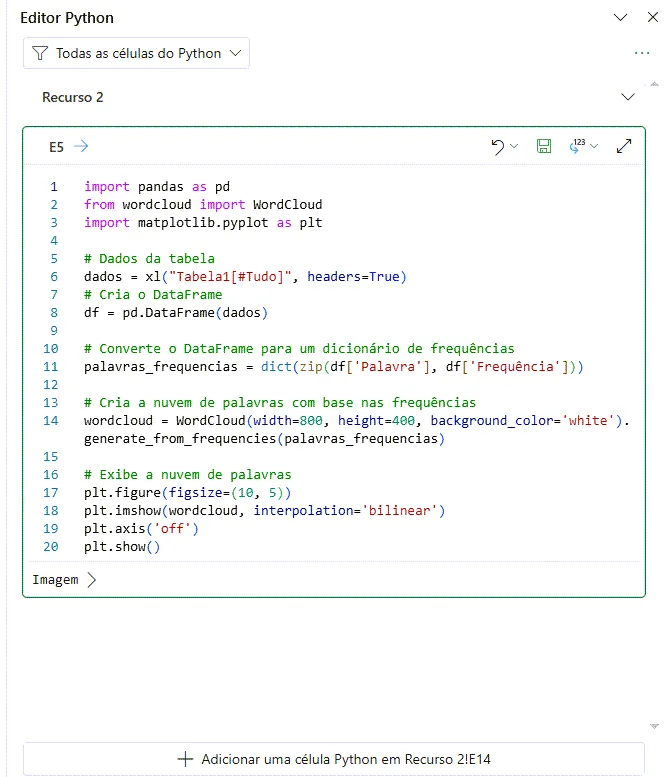The width and height of the screenshot is (664, 777).
Task: Click the 'from wordcloud import WordCloud' line
Action: click(203, 205)
